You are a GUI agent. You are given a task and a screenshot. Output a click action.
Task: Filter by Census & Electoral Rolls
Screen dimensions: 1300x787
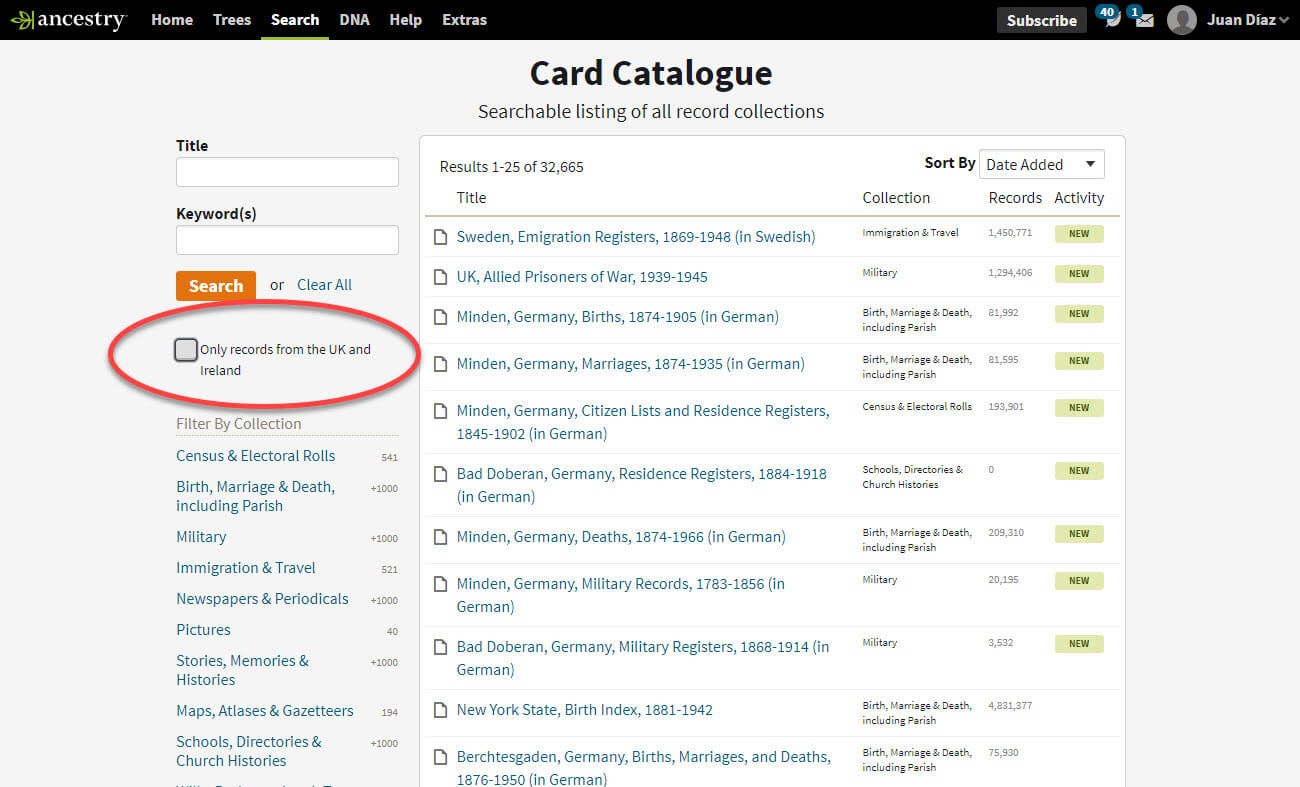coord(256,456)
